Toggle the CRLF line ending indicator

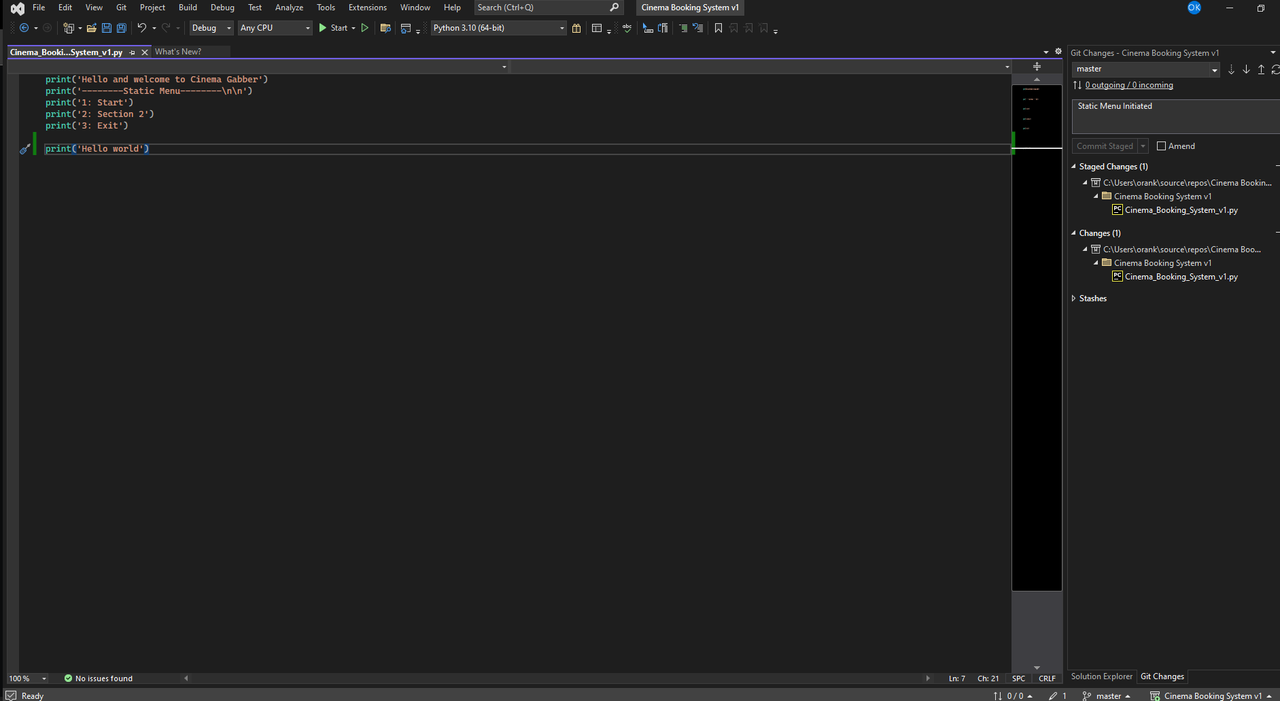[x=1047, y=678]
